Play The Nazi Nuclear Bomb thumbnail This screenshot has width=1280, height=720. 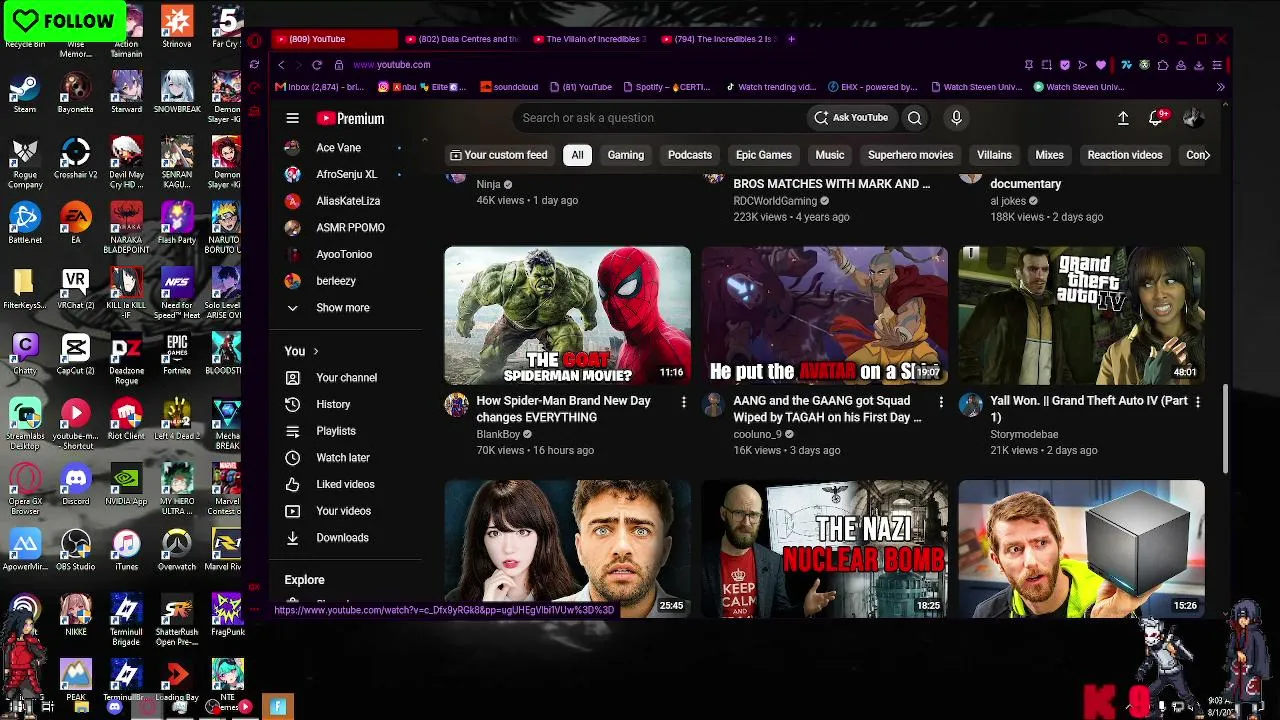[x=824, y=548]
